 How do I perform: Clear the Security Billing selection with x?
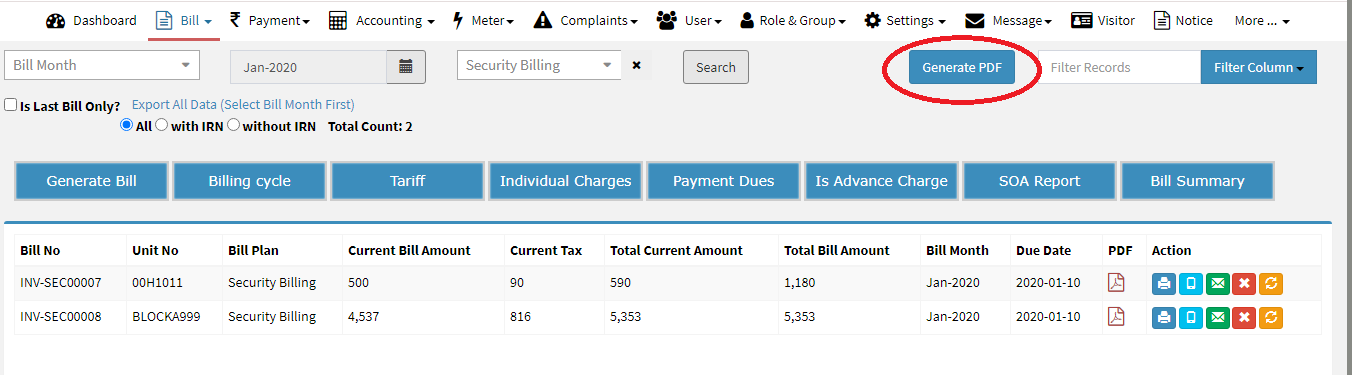(x=636, y=66)
